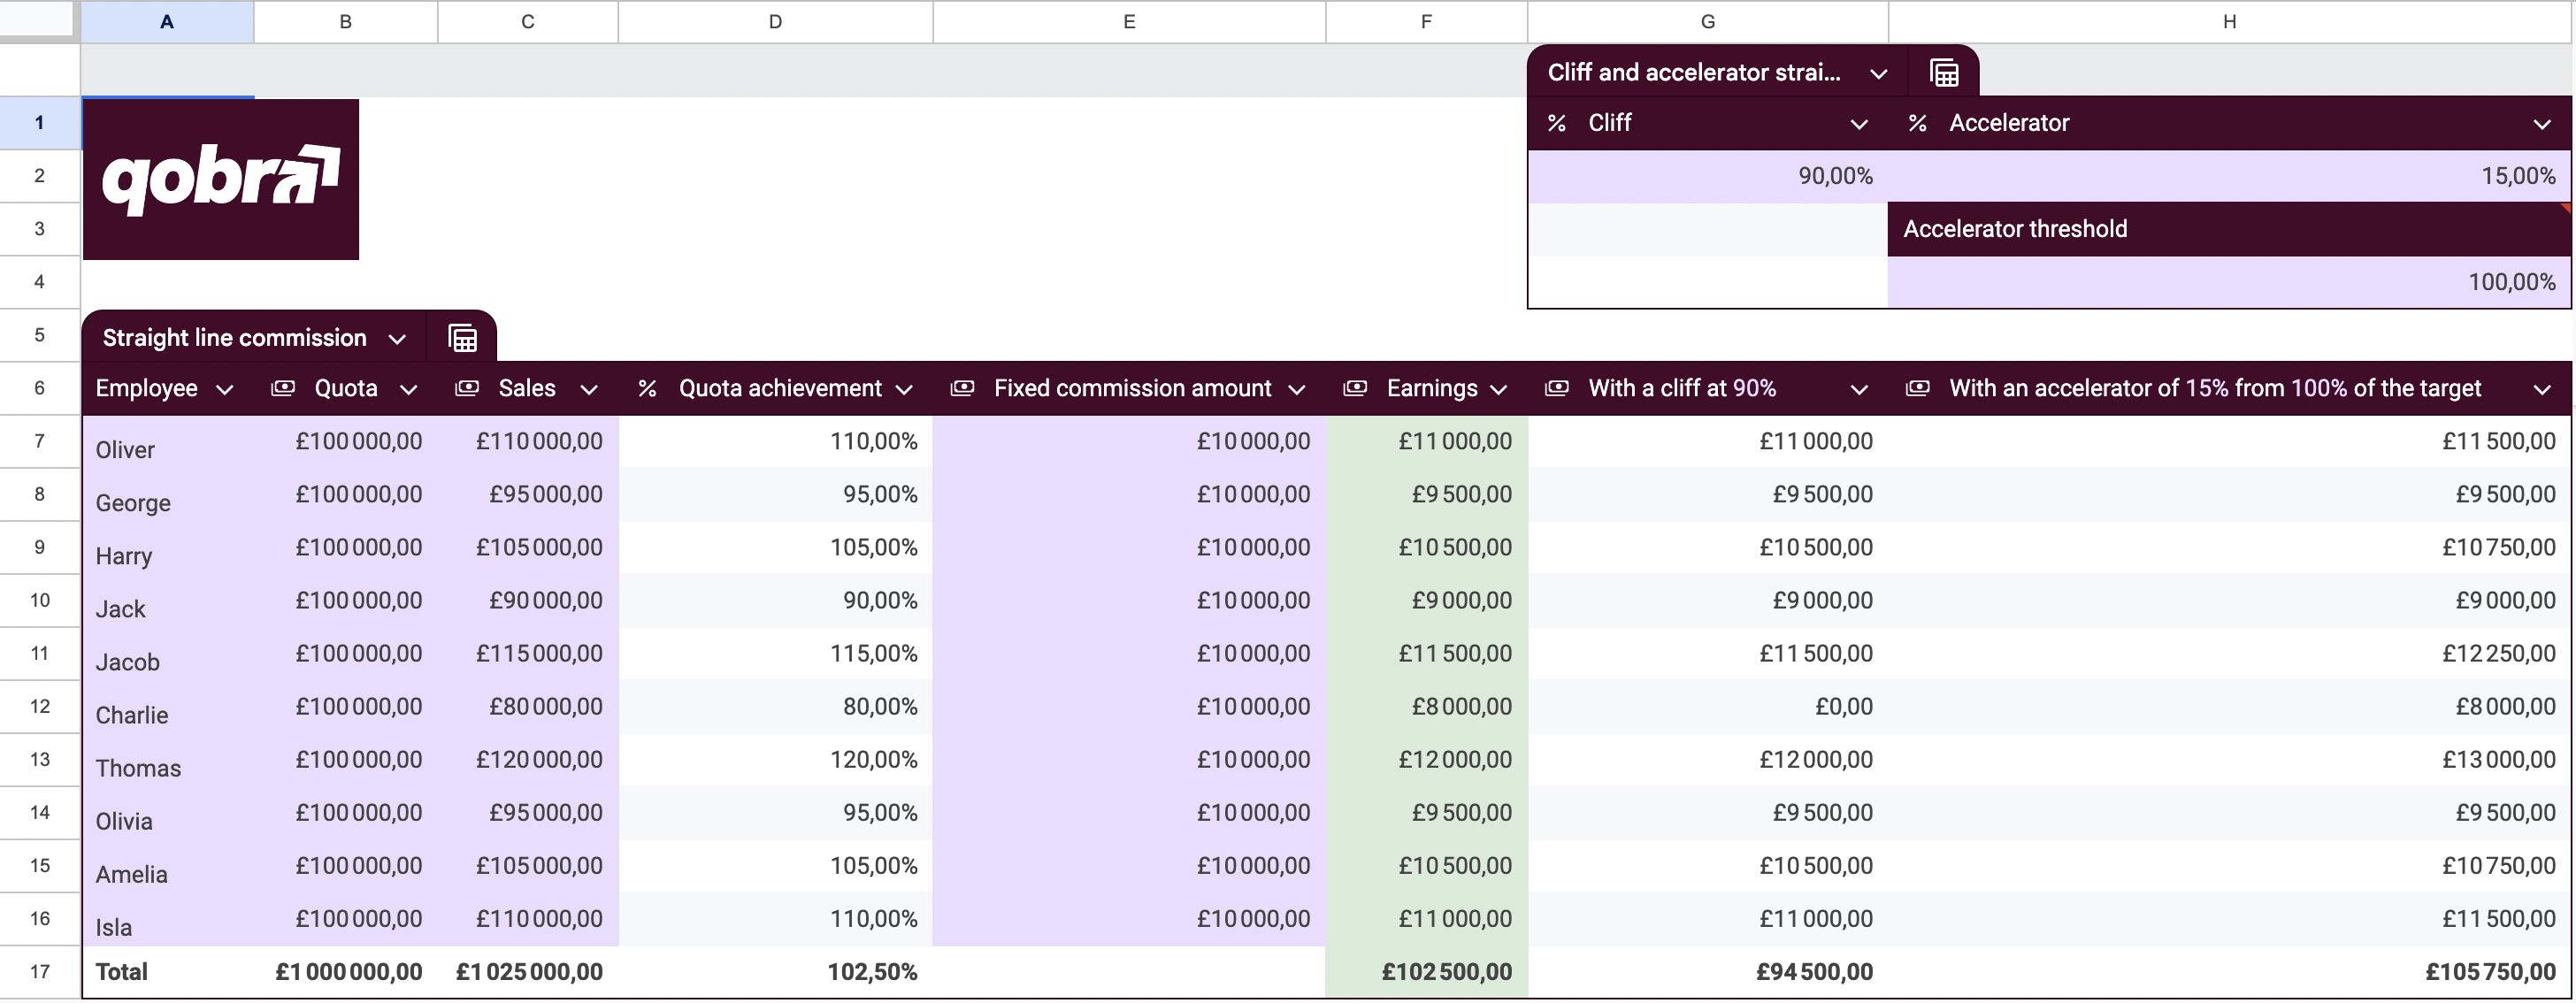Select Charlie's £0,00 cliff cell
The height and width of the screenshot is (1003, 2576).
tap(1708, 706)
